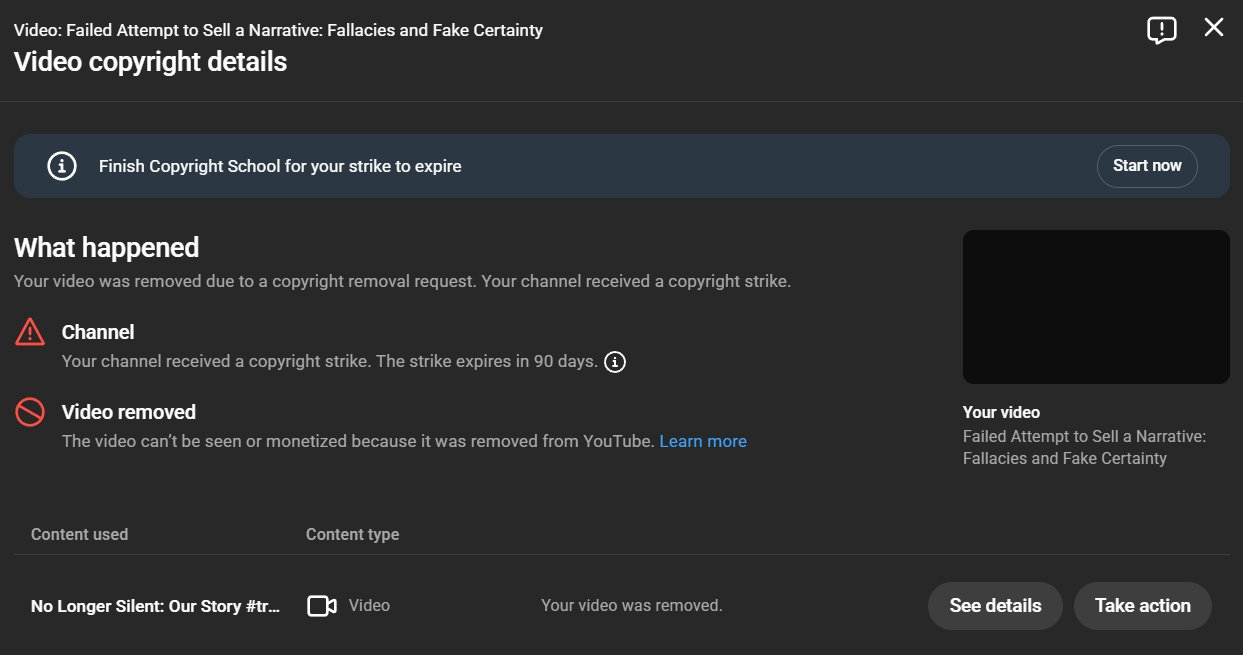Open the info tooltip after 'expires in 90 days'
The height and width of the screenshot is (655, 1243).
(x=616, y=362)
